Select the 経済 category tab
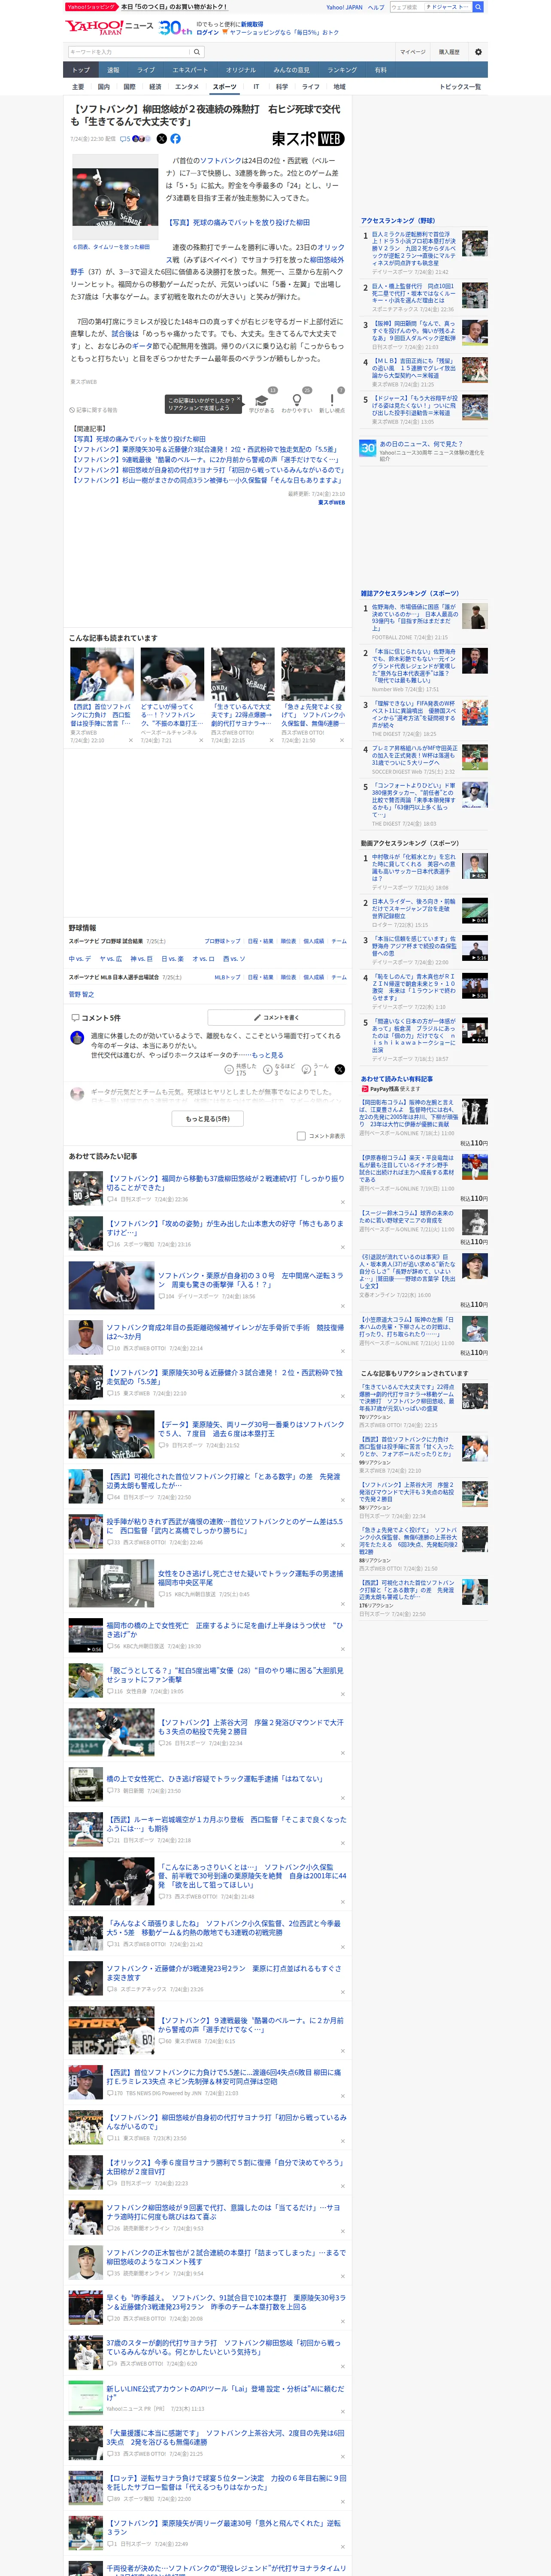The width and height of the screenshot is (551, 2576). click(155, 87)
